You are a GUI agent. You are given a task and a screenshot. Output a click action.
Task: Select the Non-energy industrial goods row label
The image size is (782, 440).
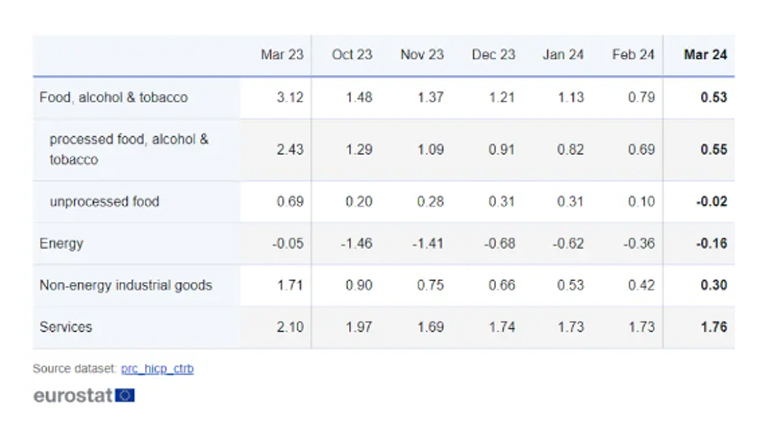coord(125,285)
